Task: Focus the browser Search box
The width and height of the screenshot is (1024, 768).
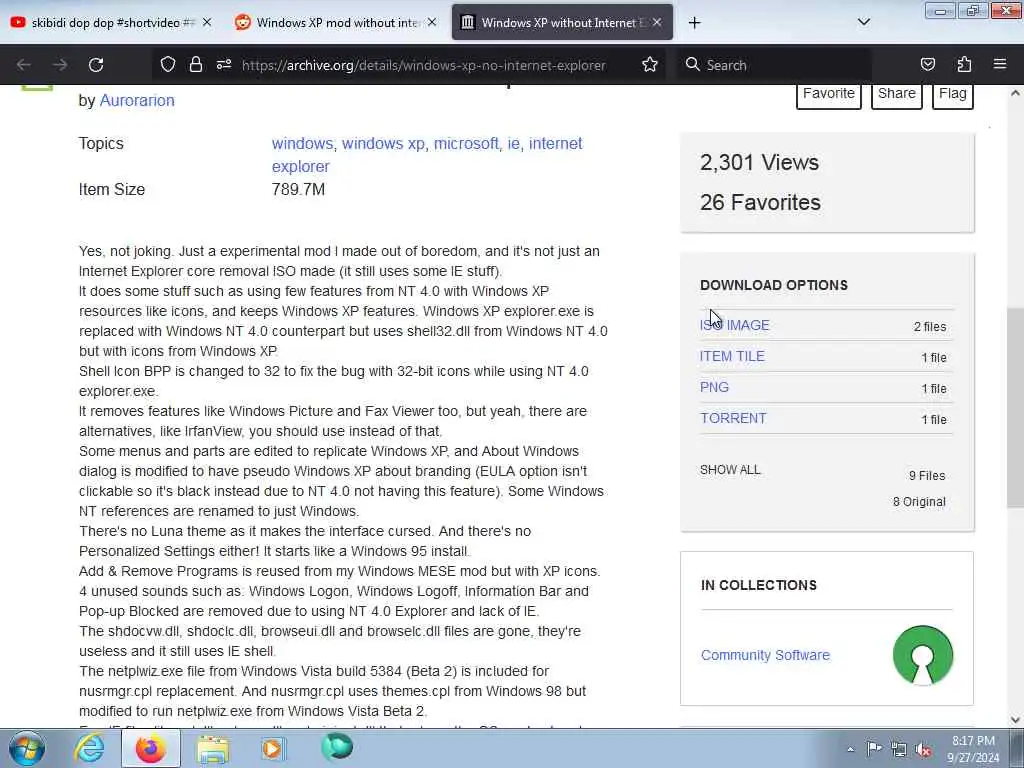Action: tap(774, 65)
